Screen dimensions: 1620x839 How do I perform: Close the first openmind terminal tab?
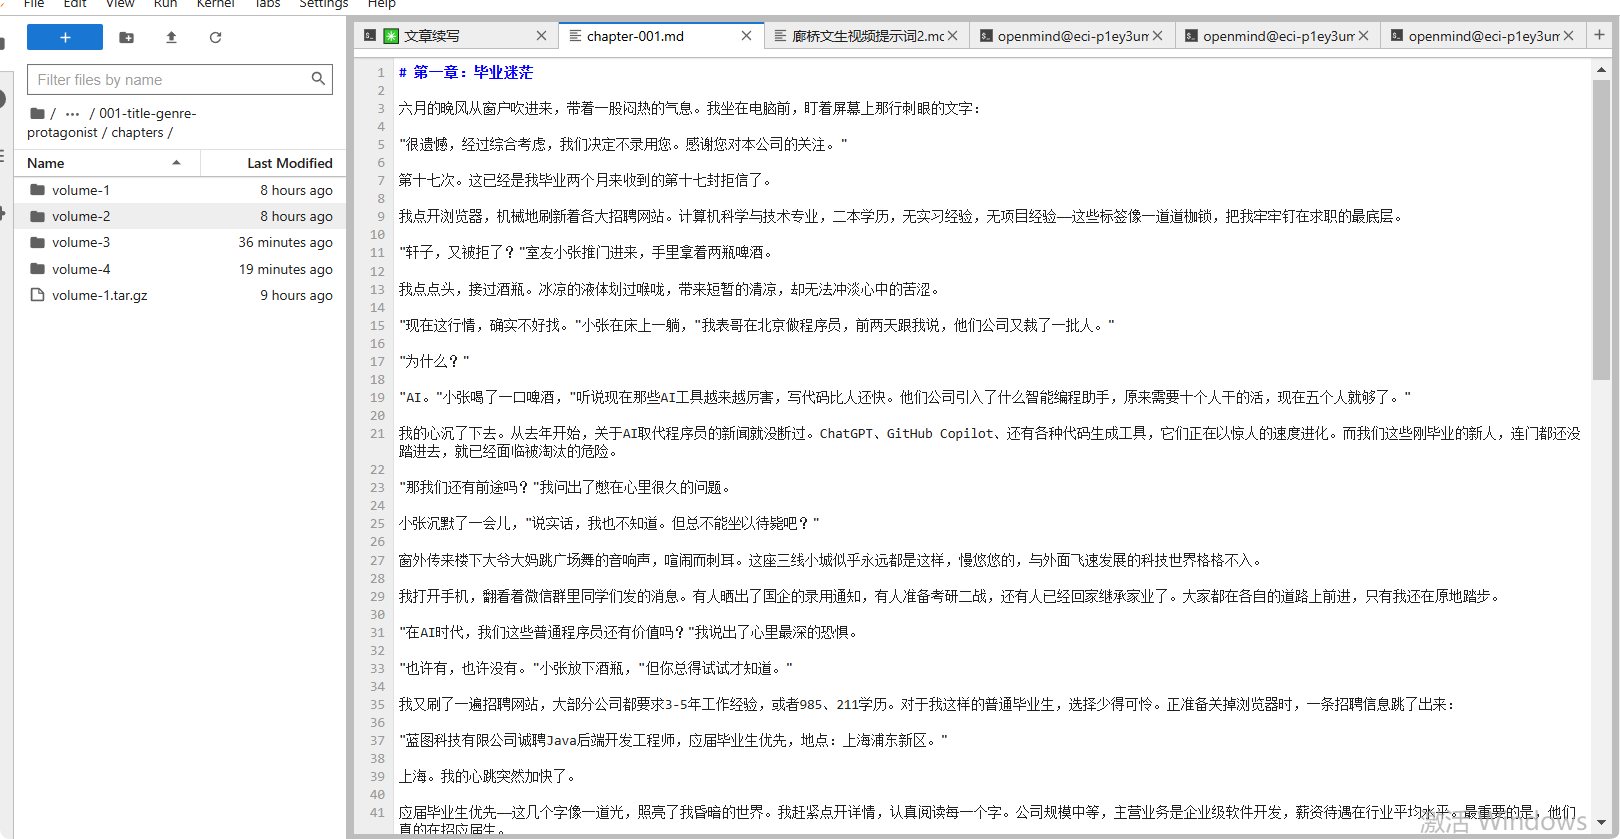coord(1157,36)
